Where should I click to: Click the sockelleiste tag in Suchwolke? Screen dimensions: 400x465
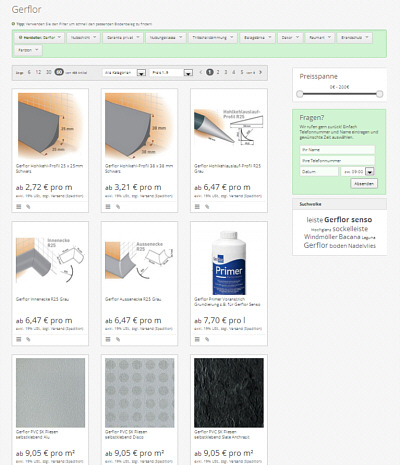[x=350, y=229]
